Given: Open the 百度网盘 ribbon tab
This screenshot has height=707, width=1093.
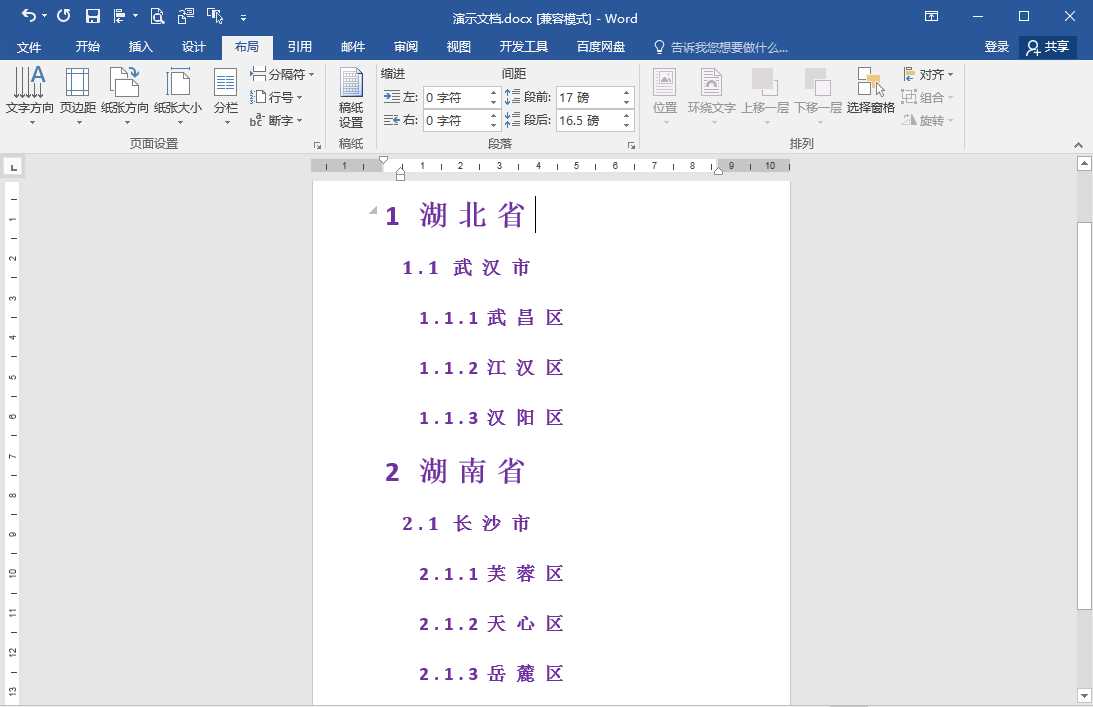Looking at the screenshot, I should [600, 46].
